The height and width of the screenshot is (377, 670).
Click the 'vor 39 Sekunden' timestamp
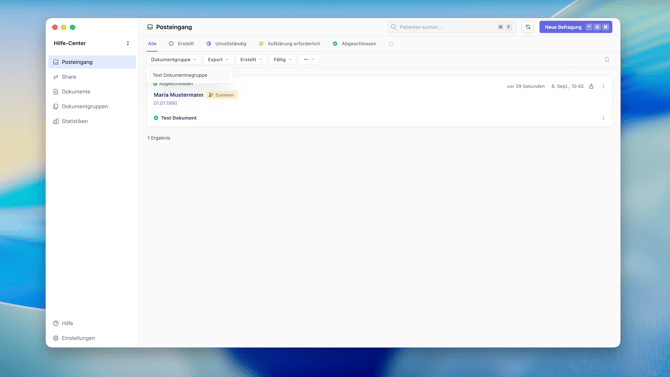click(526, 86)
